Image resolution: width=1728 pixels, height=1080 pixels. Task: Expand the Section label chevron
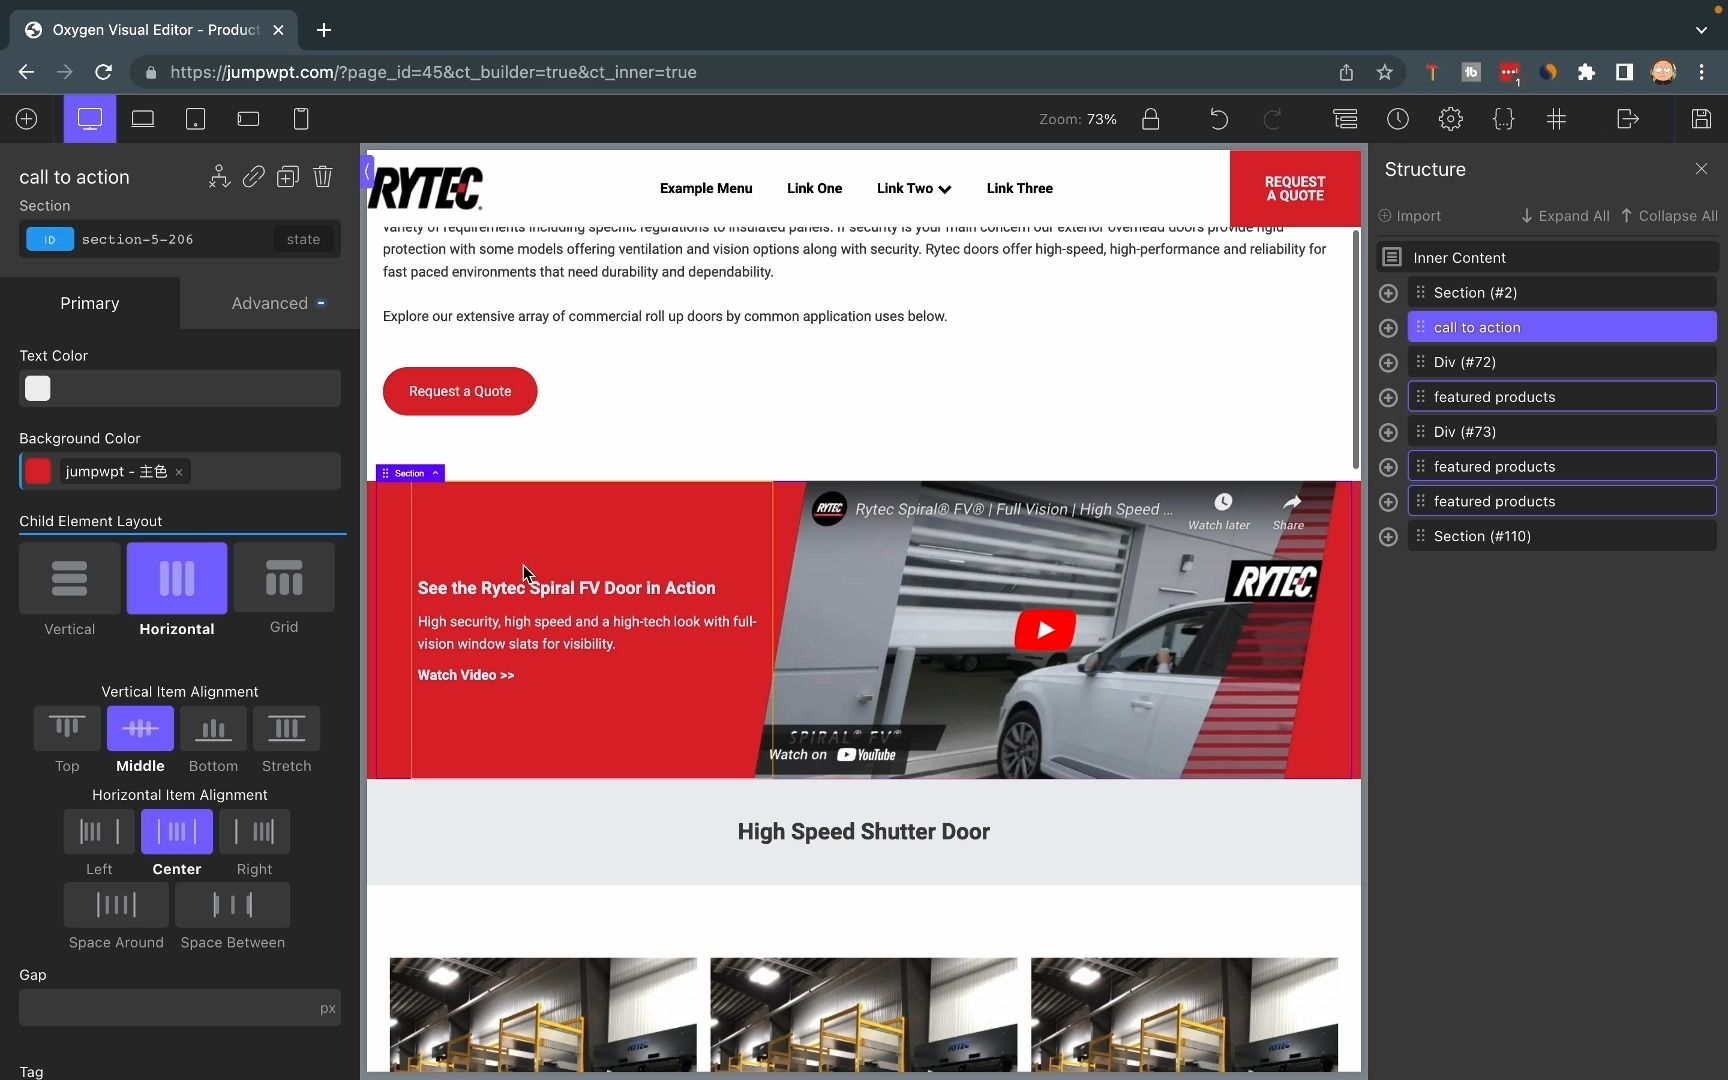[x=435, y=473]
